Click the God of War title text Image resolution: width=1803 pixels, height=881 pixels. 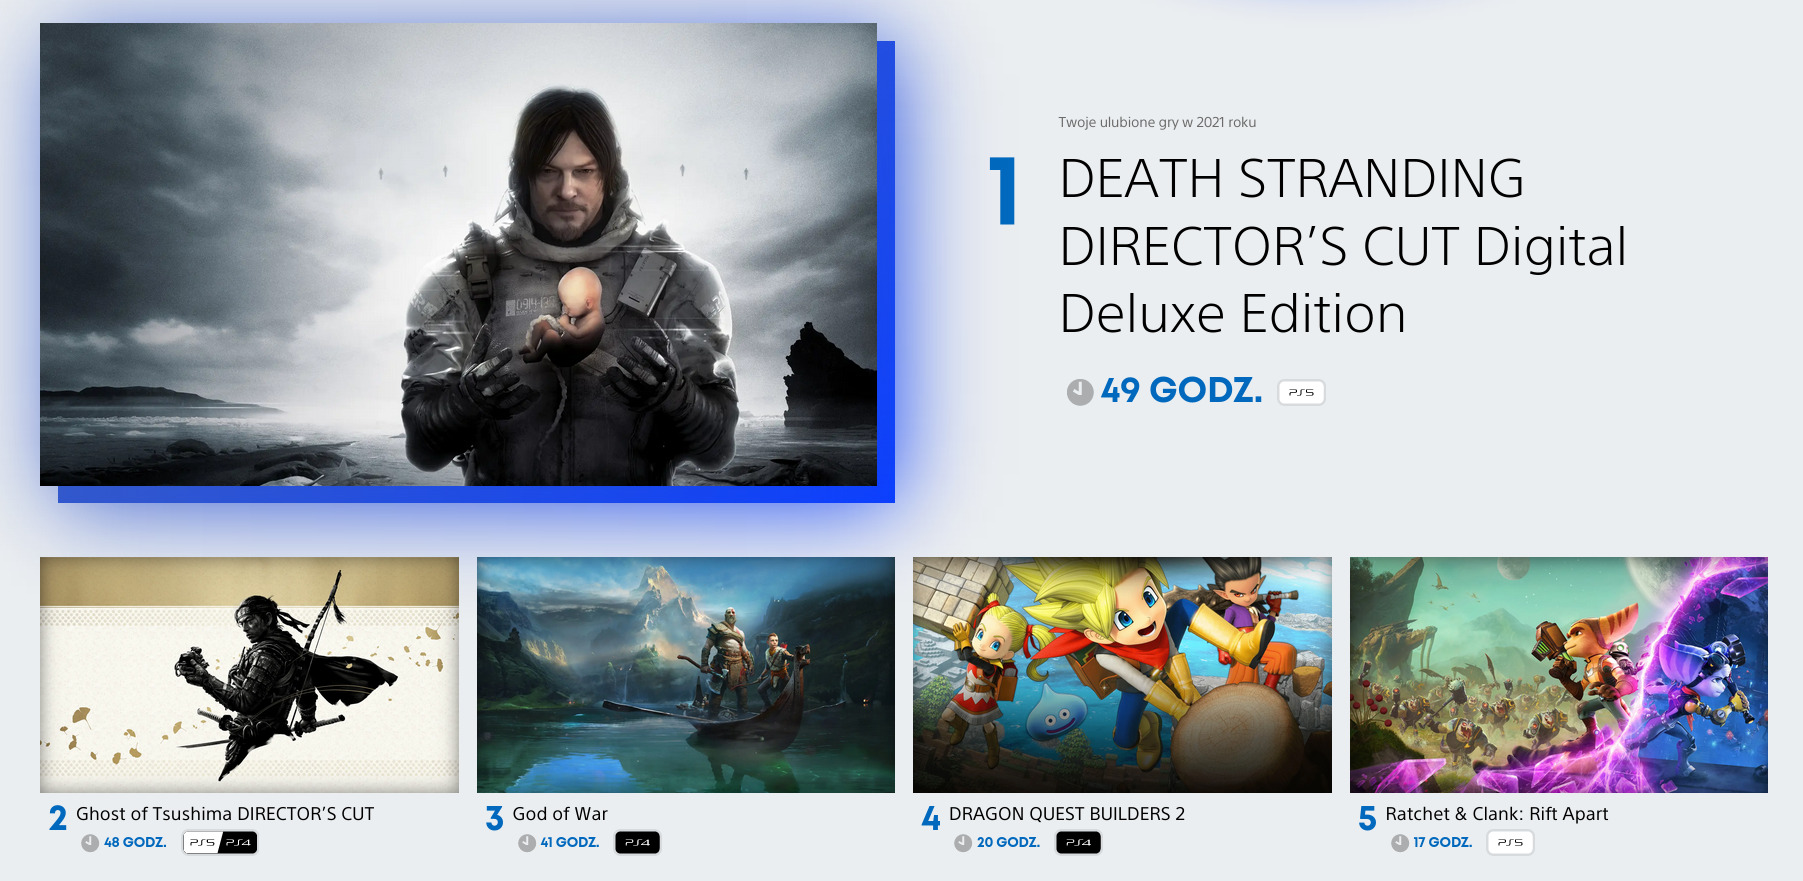pyautogui.click(x=560, y=814)
